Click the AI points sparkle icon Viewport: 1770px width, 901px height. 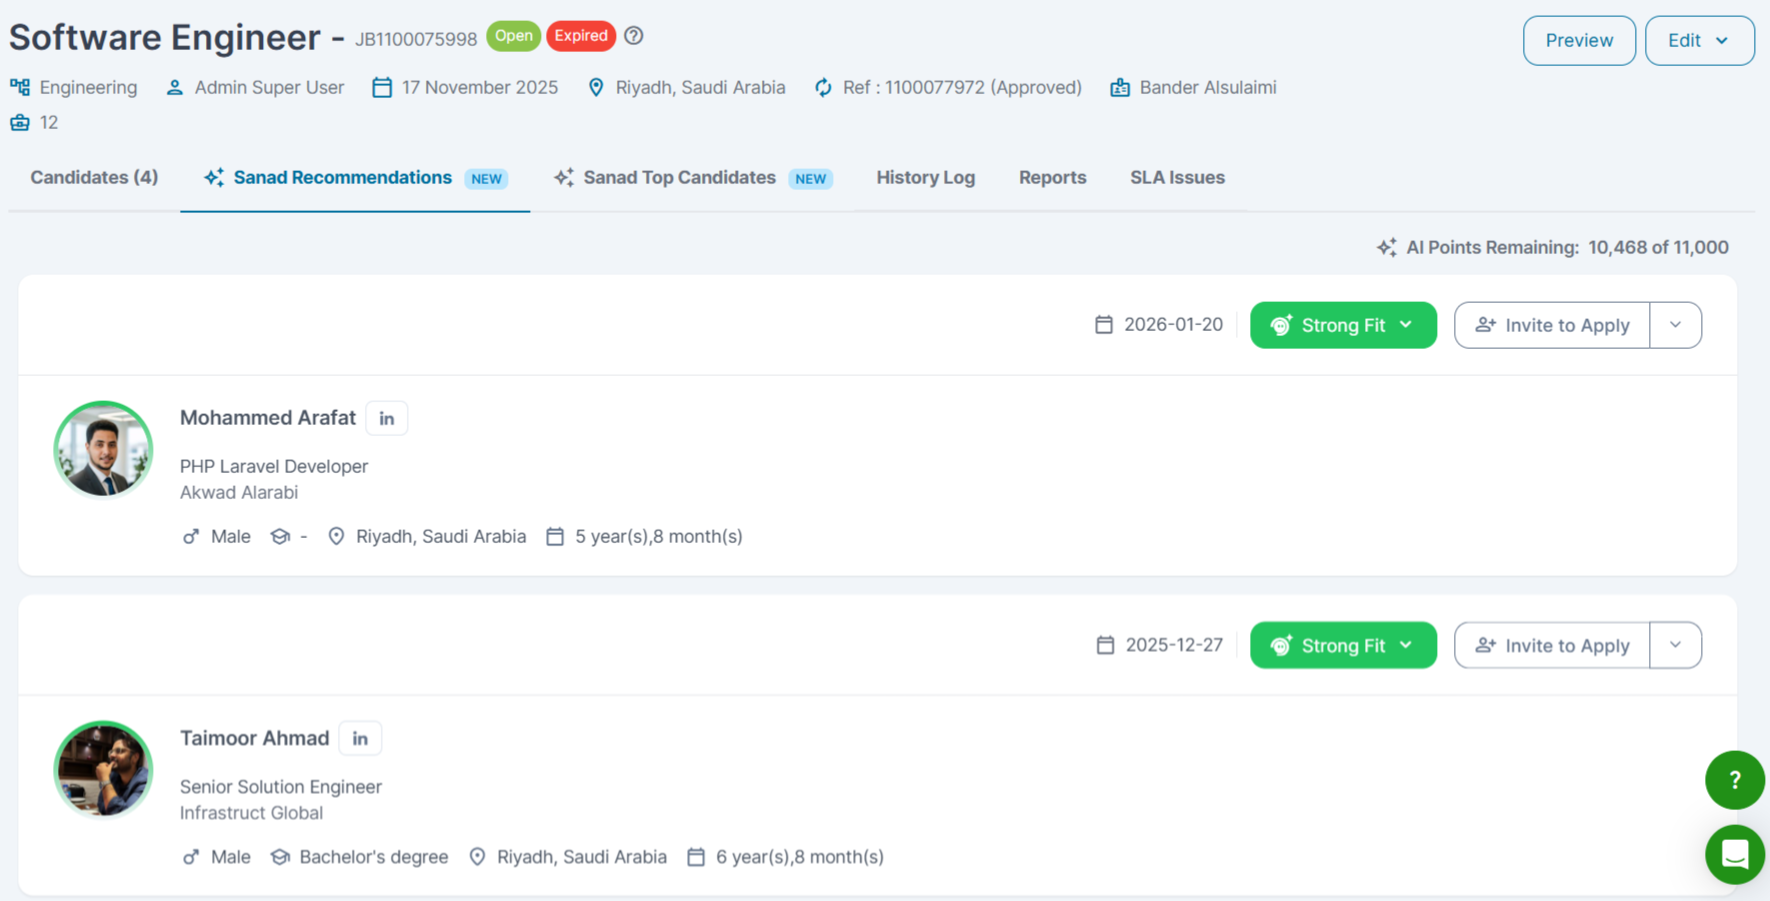pos(1386,248)
